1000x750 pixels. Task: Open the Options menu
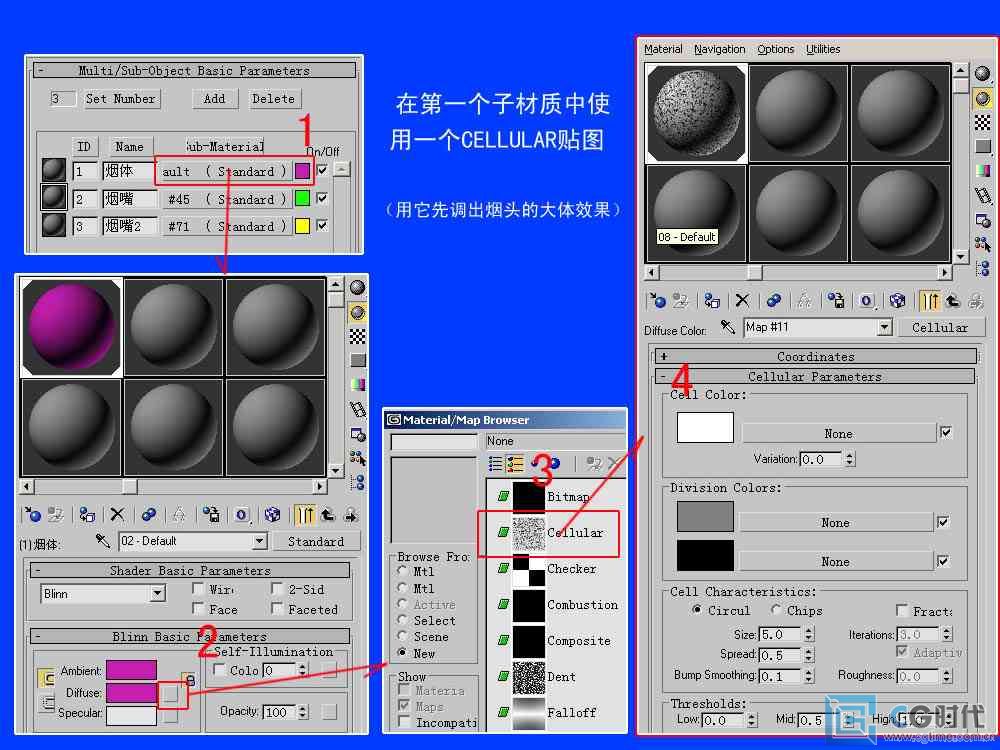776,49
